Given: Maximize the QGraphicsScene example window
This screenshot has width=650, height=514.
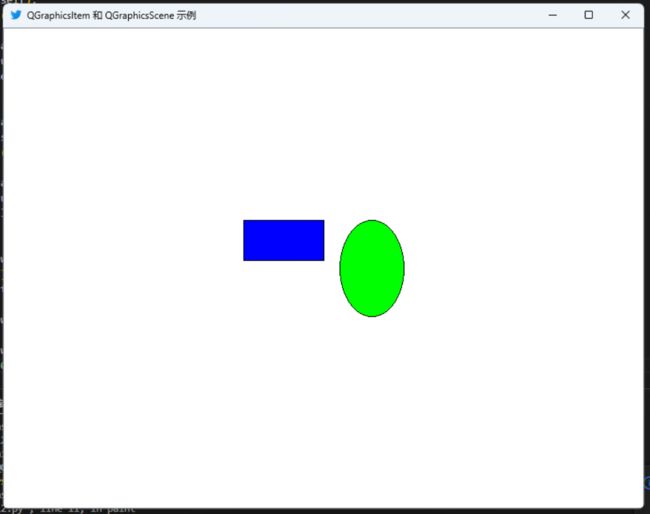Looking at the screenshot, I should (588, 15).
